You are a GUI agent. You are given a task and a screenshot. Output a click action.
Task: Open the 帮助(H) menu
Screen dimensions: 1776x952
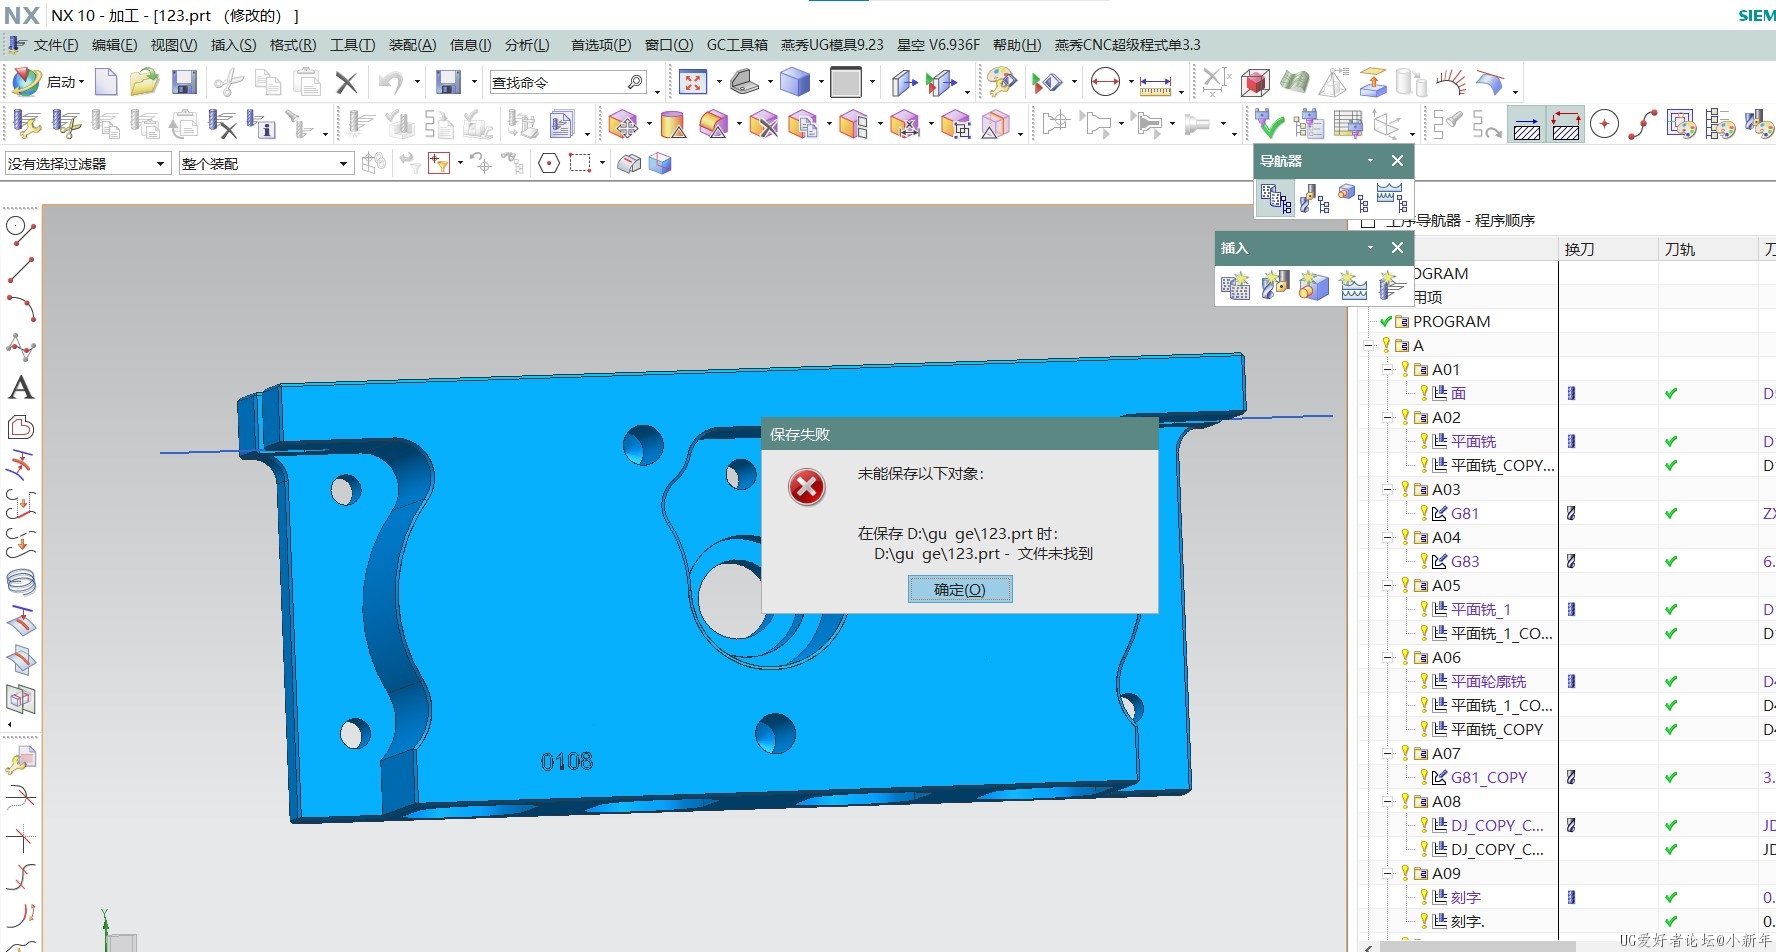pos(1016,45)
